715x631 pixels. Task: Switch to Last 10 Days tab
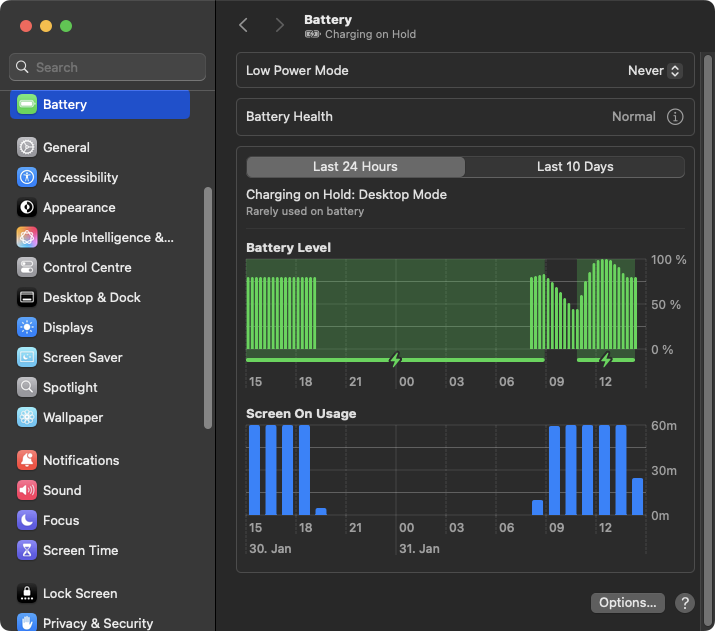(575, 167)
